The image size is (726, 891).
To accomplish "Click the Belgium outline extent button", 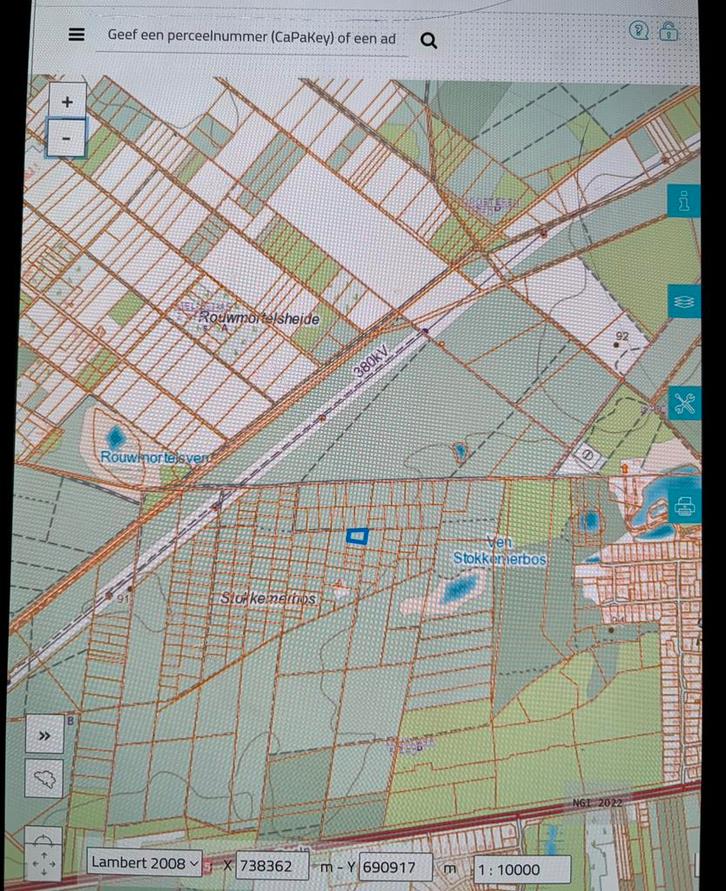I will (44, 777).
